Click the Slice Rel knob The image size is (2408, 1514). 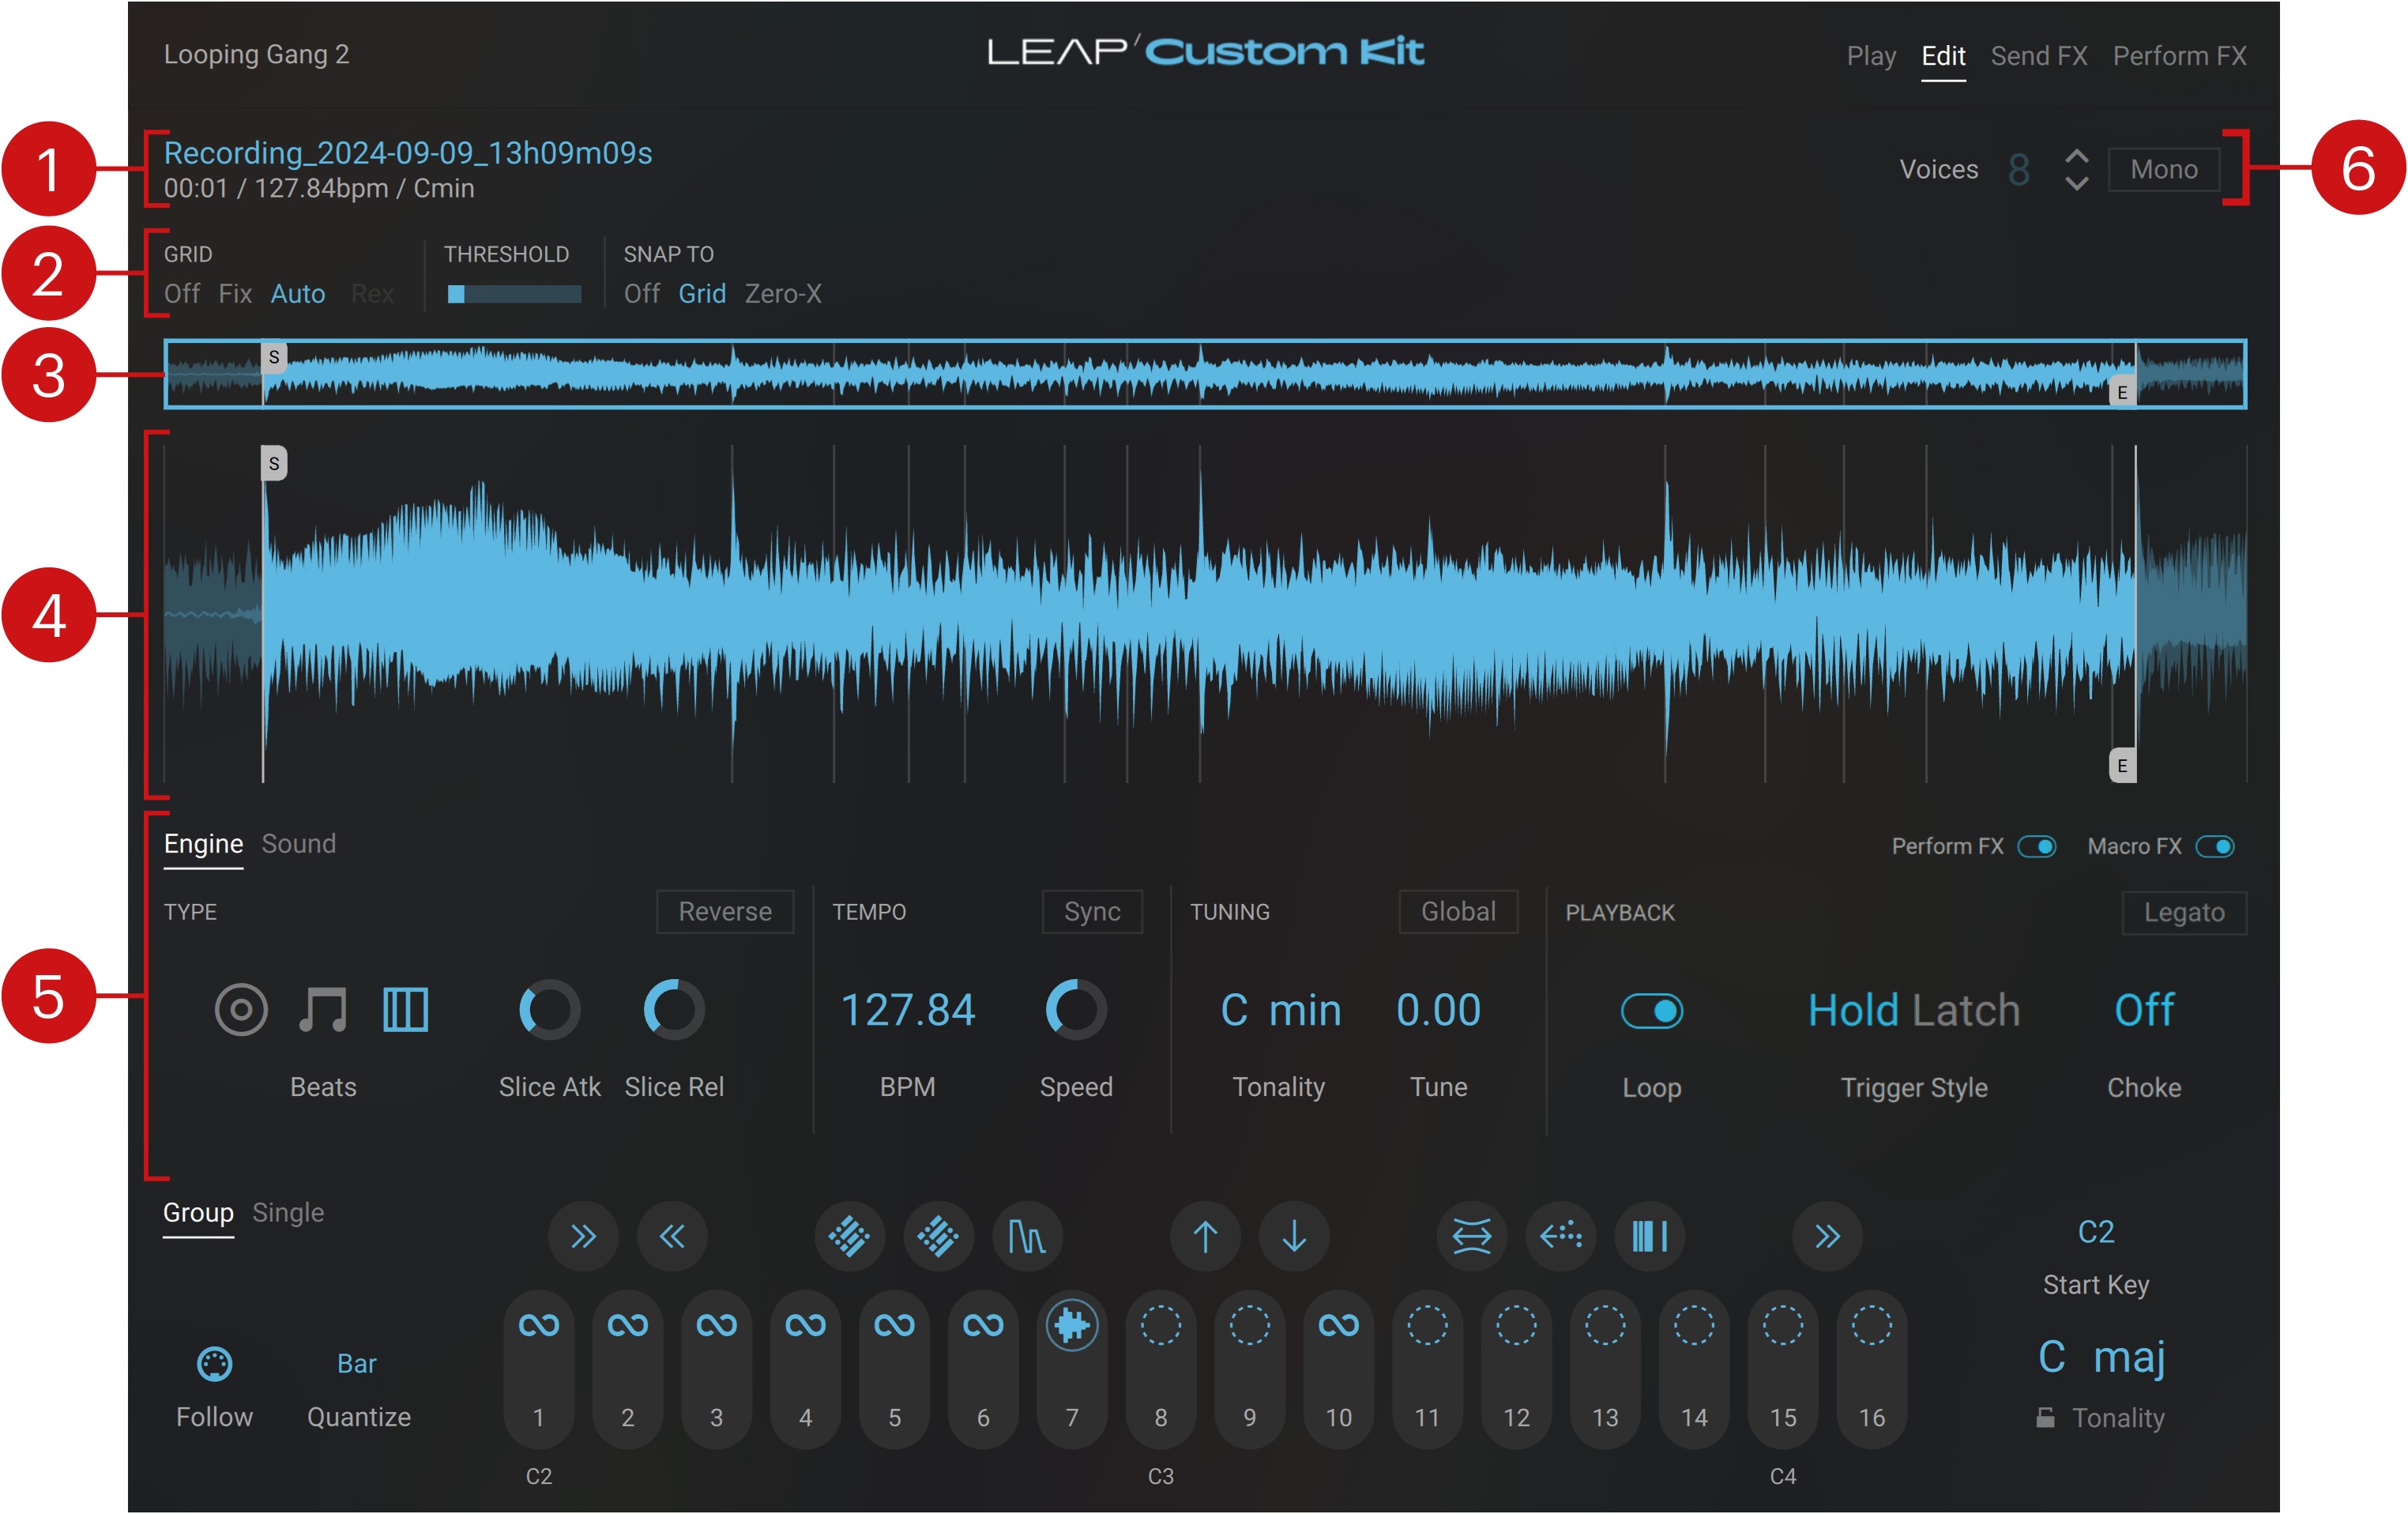pos(674,1010)
